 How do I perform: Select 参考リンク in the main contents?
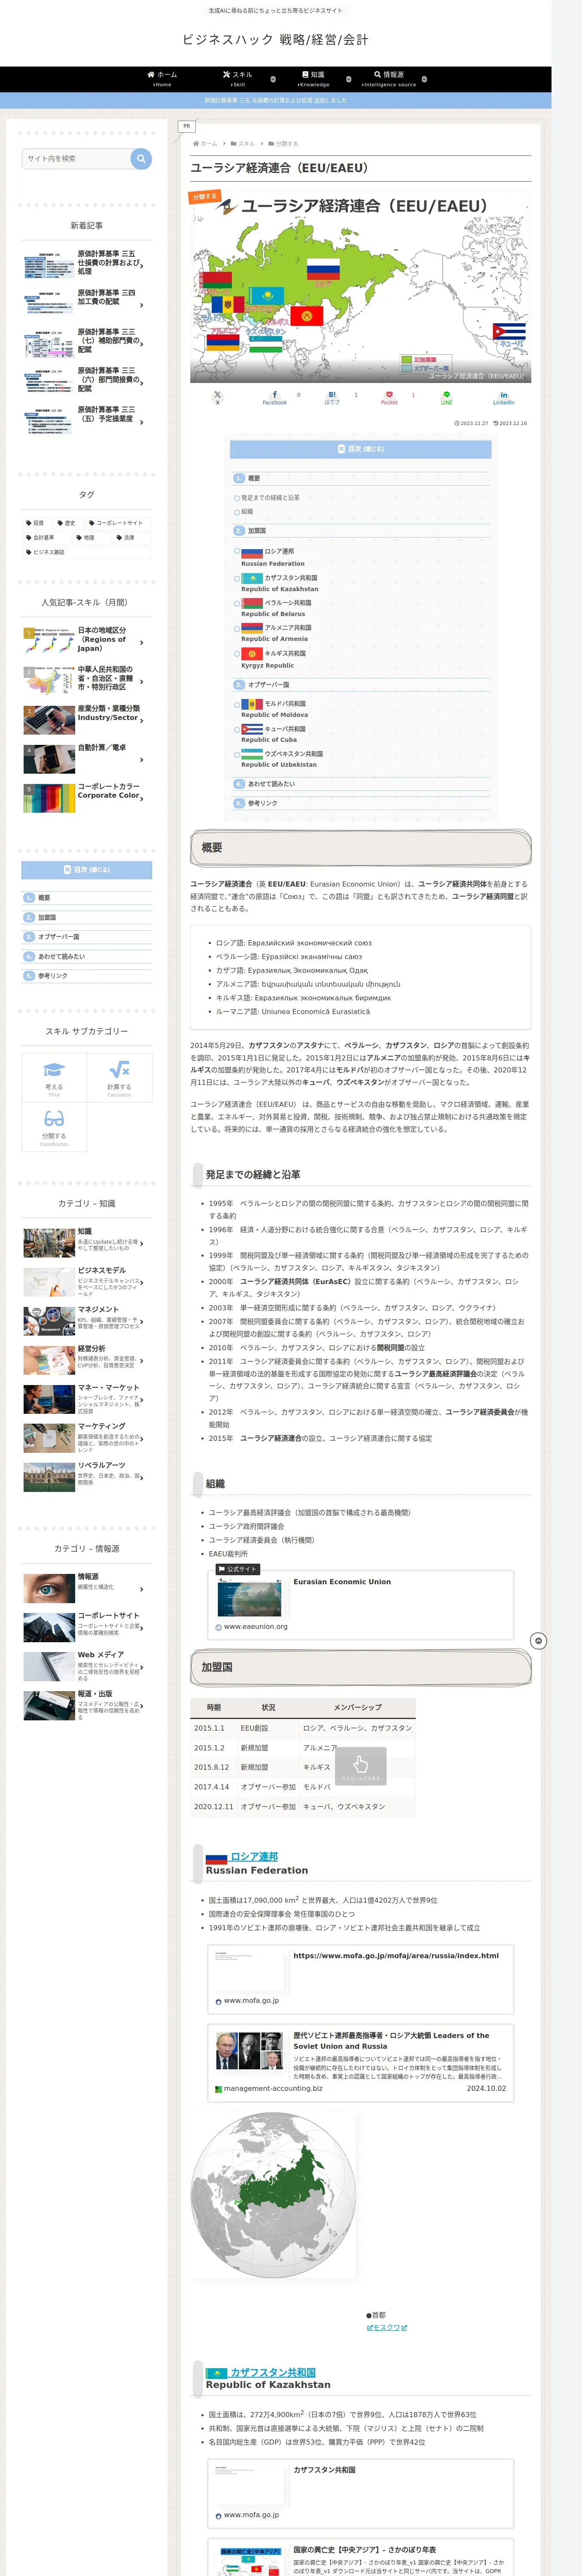tap(263, 803)
